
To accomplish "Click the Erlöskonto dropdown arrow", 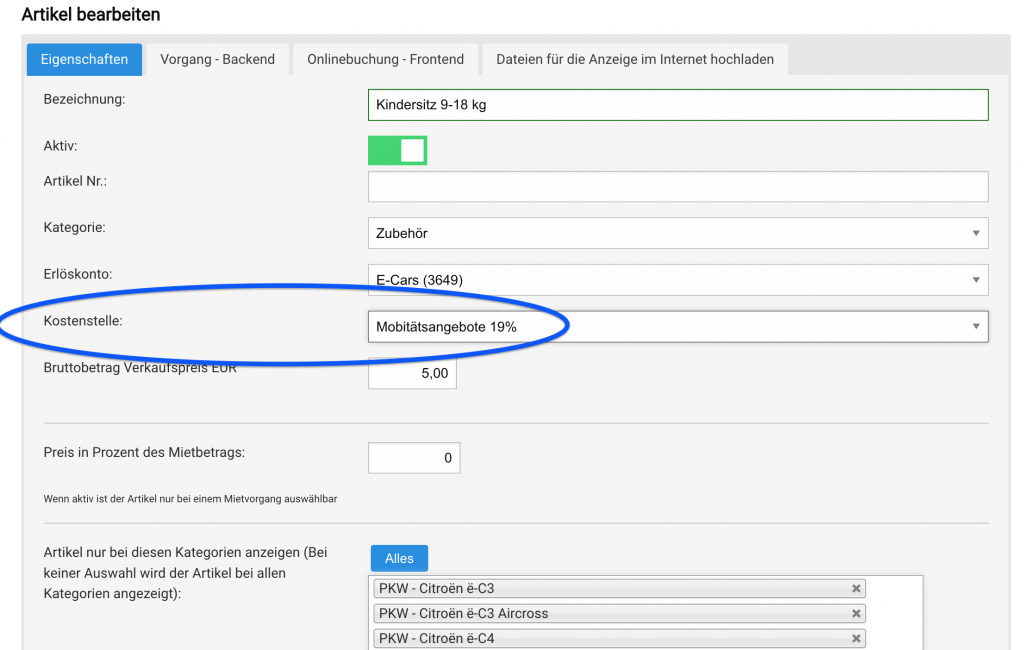I will (x=976, y=280).
